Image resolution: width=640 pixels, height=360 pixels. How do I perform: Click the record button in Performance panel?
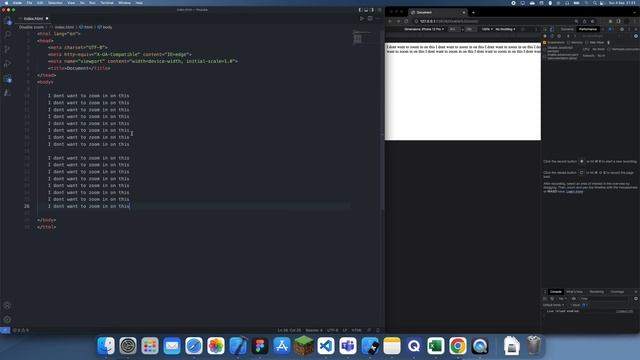(545, 36)
